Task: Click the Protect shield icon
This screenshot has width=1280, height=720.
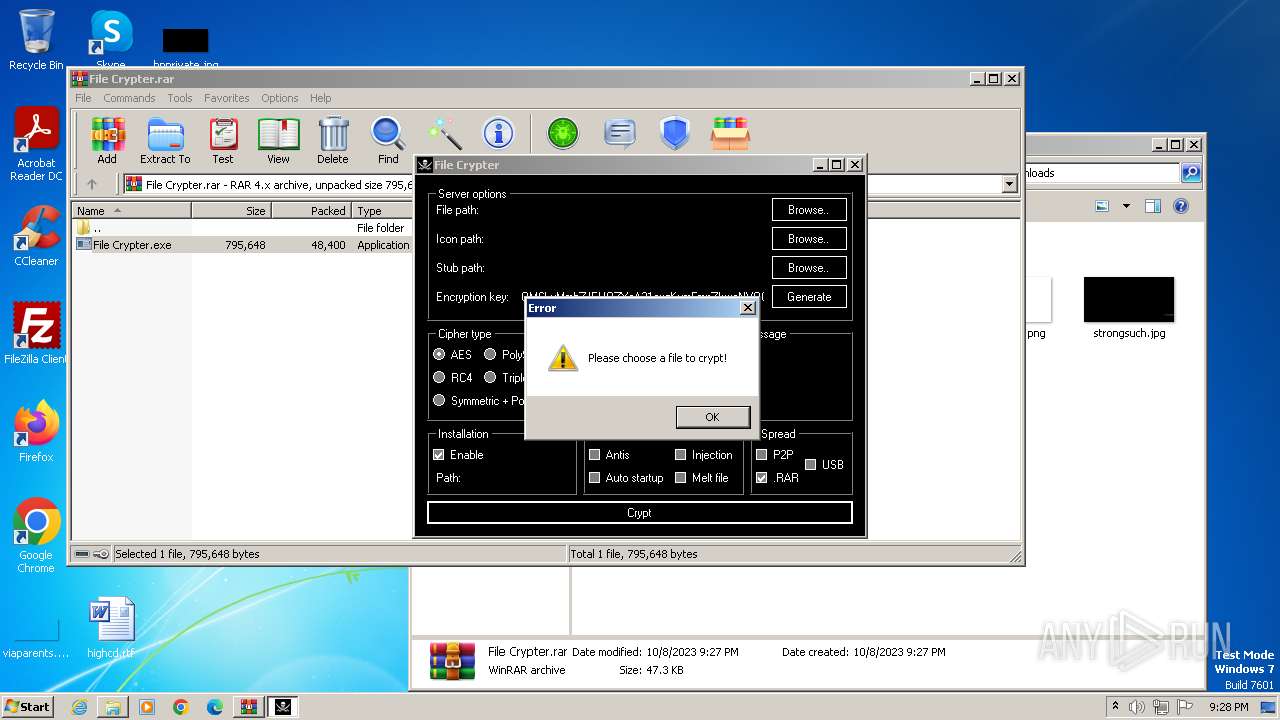Action: click(x=675, y=133)
